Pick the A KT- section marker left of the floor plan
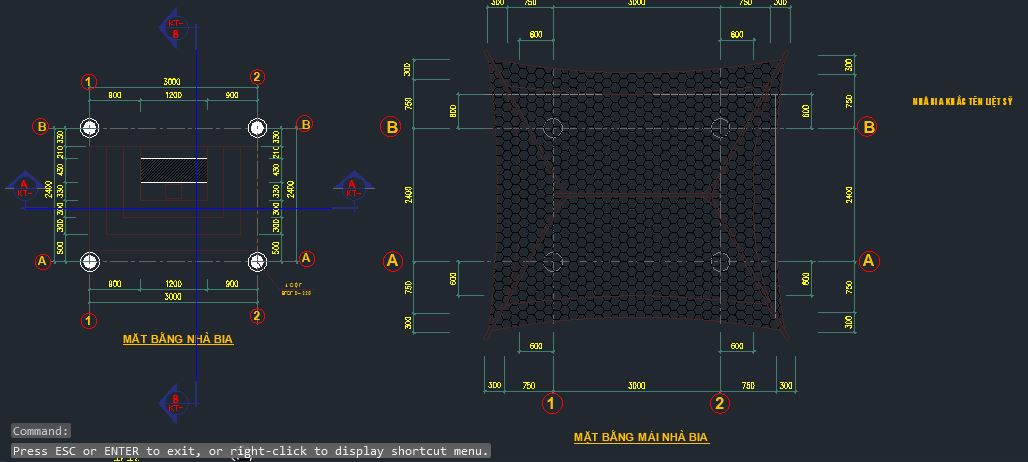The height and width of the screenshot is (462, 1028). (25, 187)
